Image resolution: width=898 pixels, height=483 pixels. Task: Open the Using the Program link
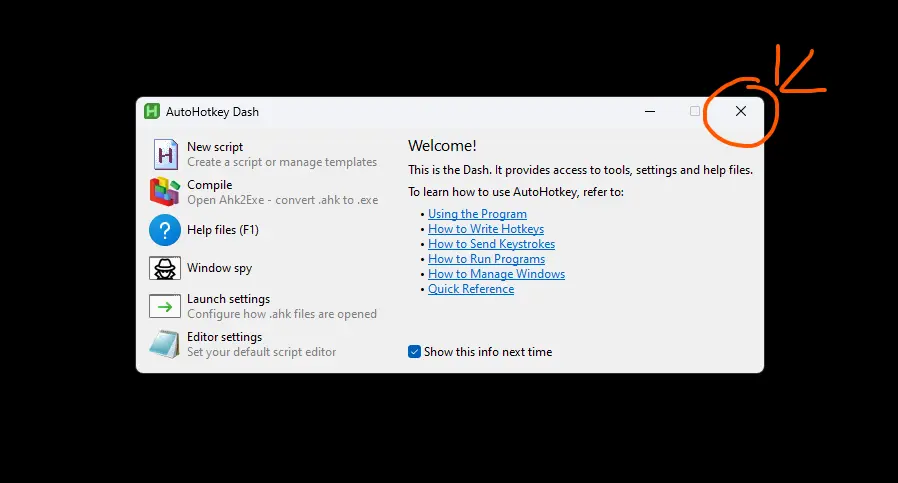point(477,214)
